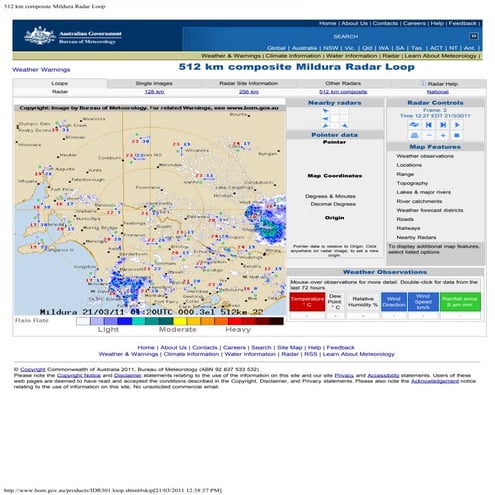
Task: Open NSW state link in header
Action: [x=331, y=48]
